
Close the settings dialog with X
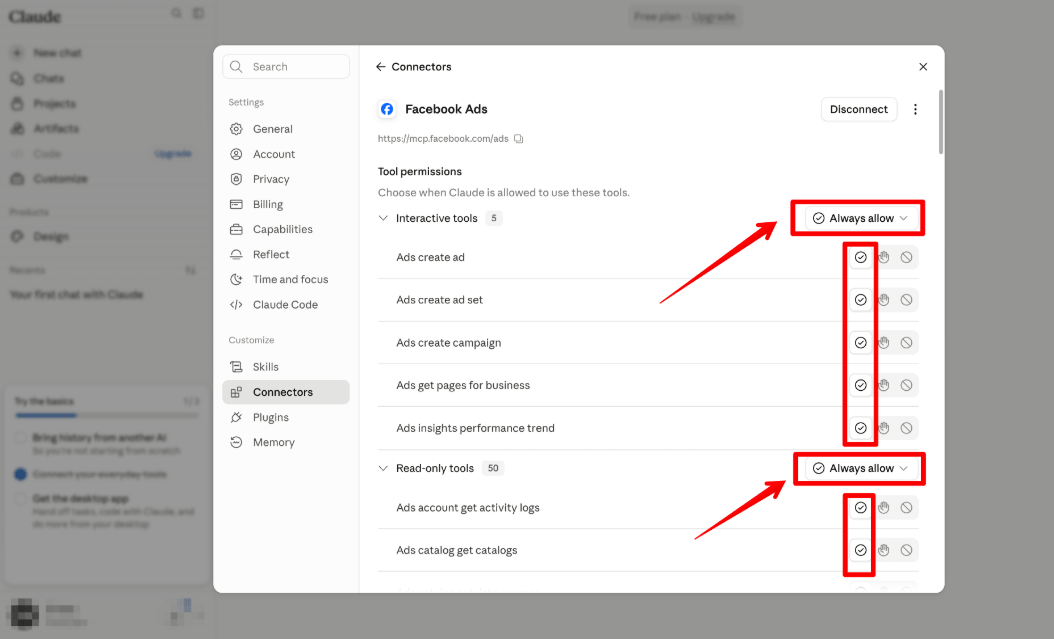click(x=923, y=67)
